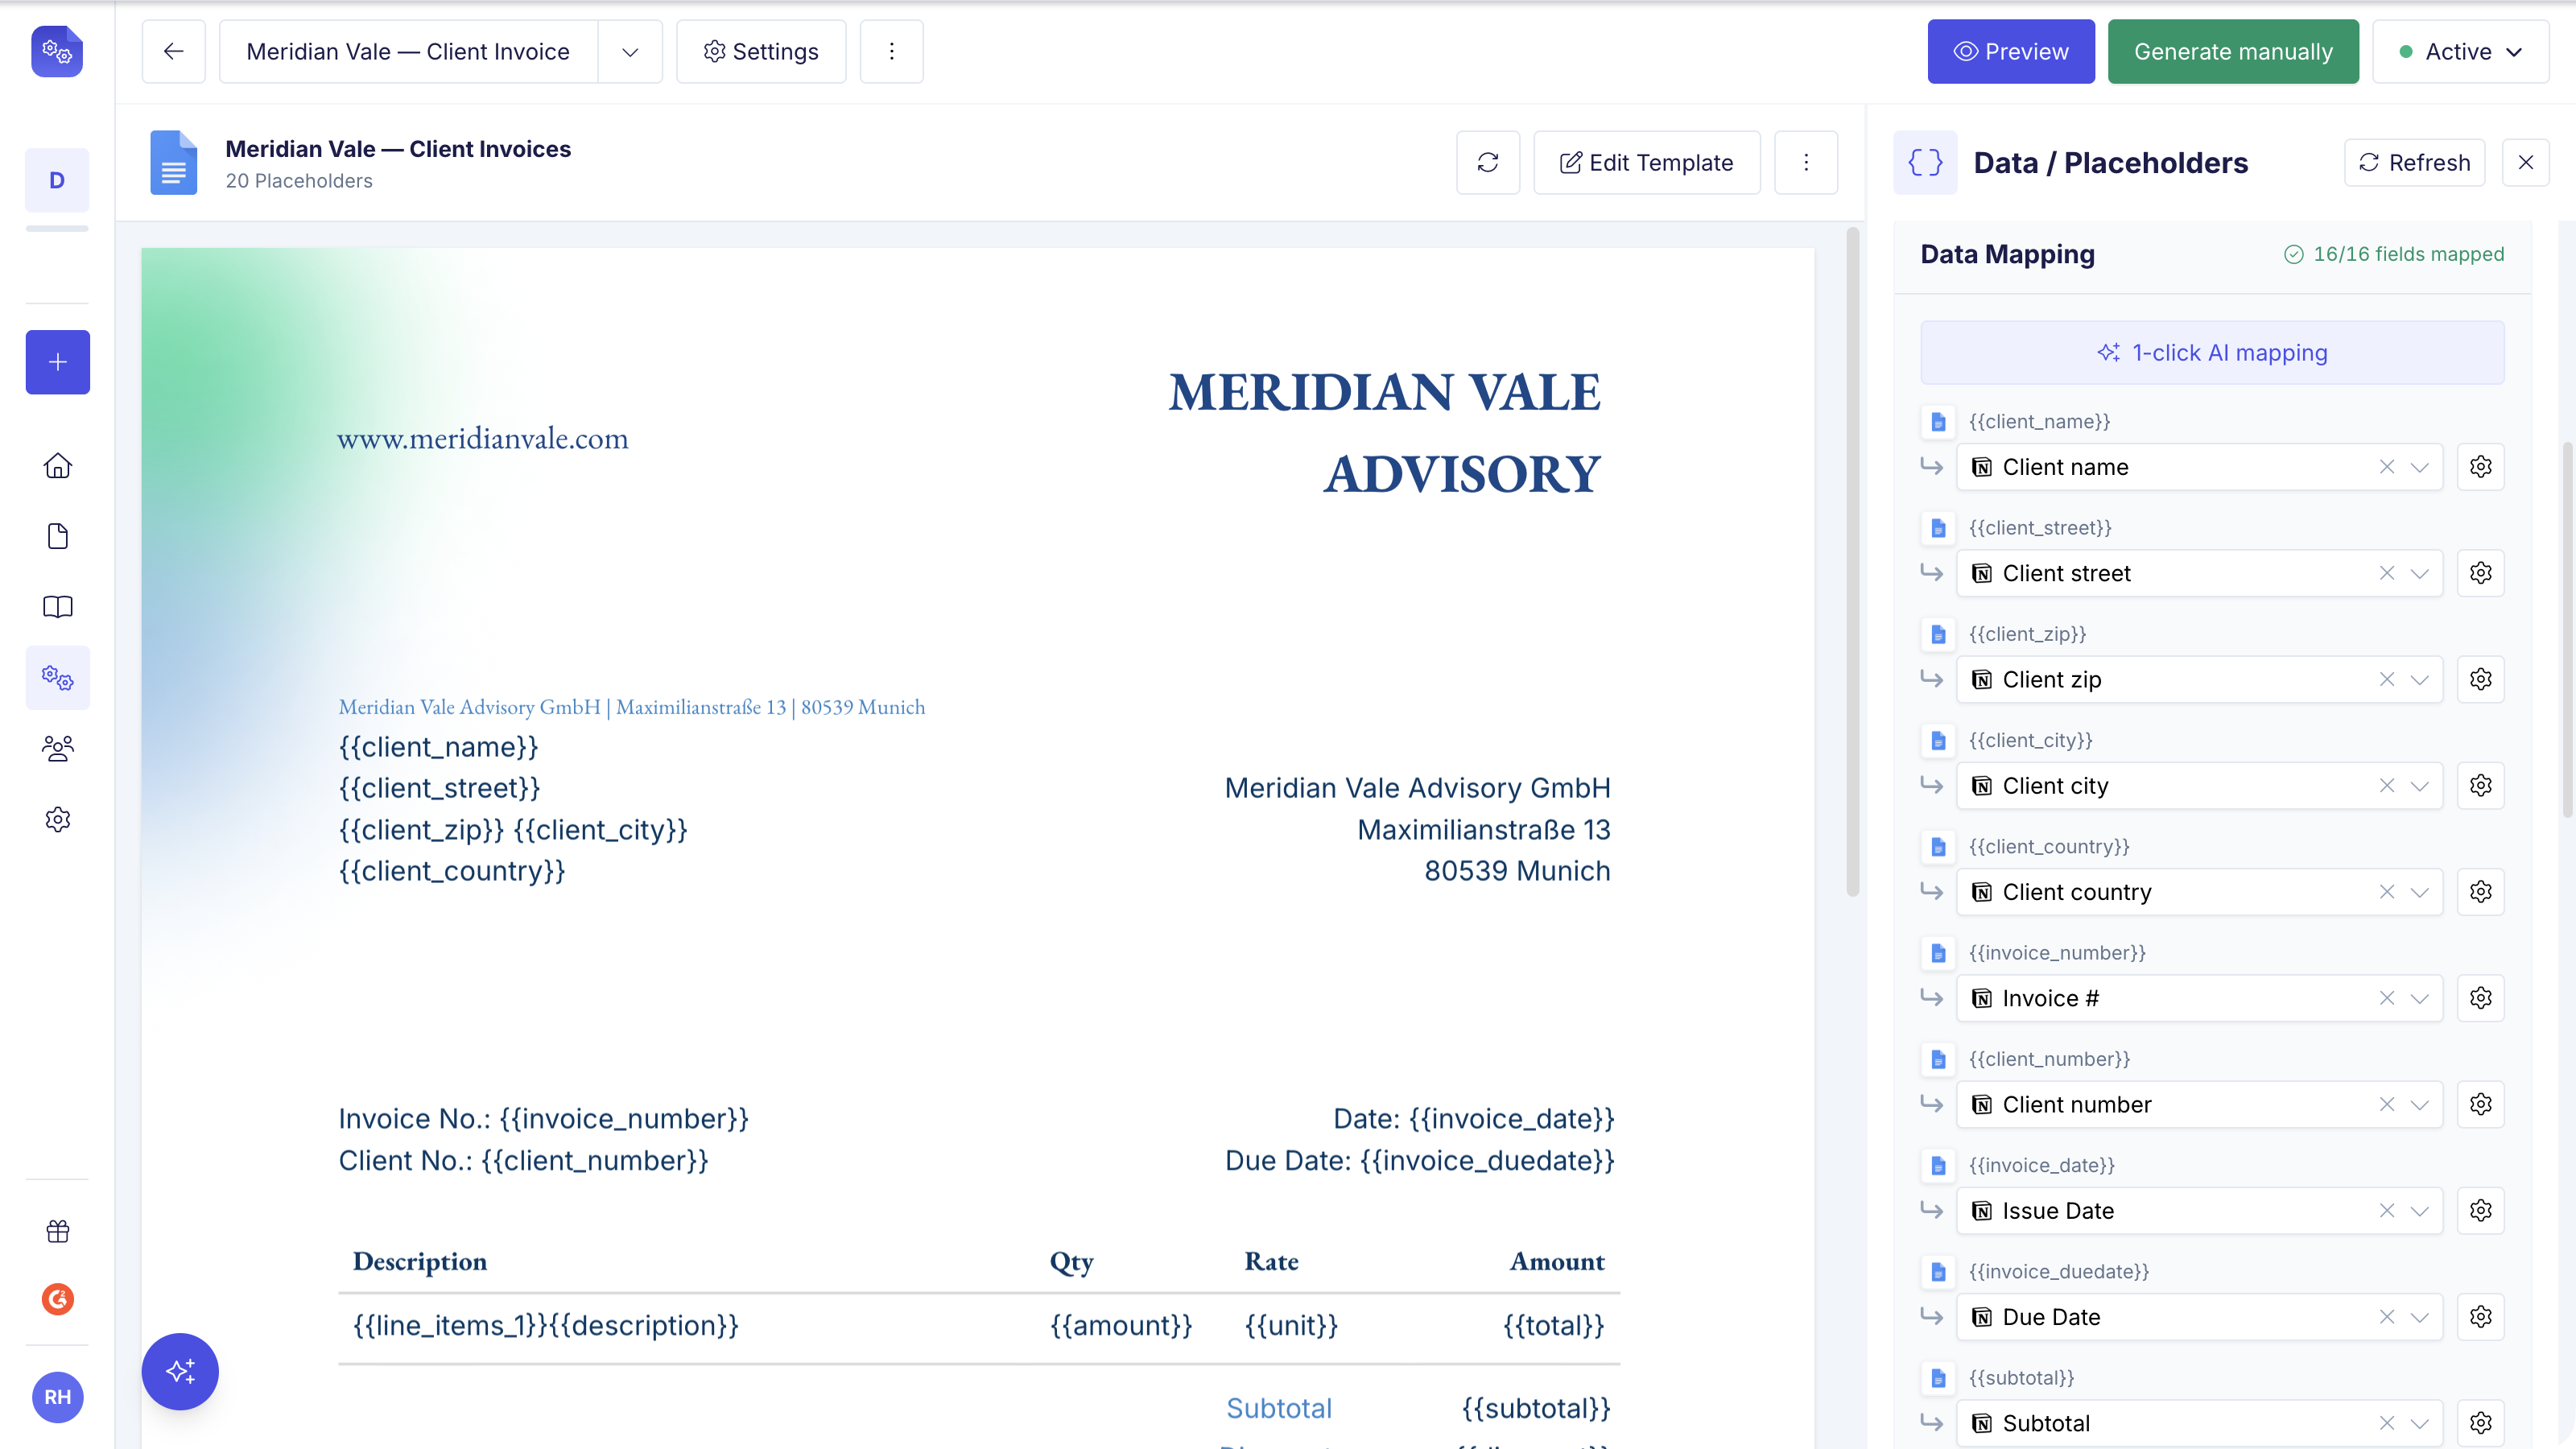Screen dimensions: 2576x1449
Task: Open settings gear for Client name mapping
Action: pos(2481,467)
